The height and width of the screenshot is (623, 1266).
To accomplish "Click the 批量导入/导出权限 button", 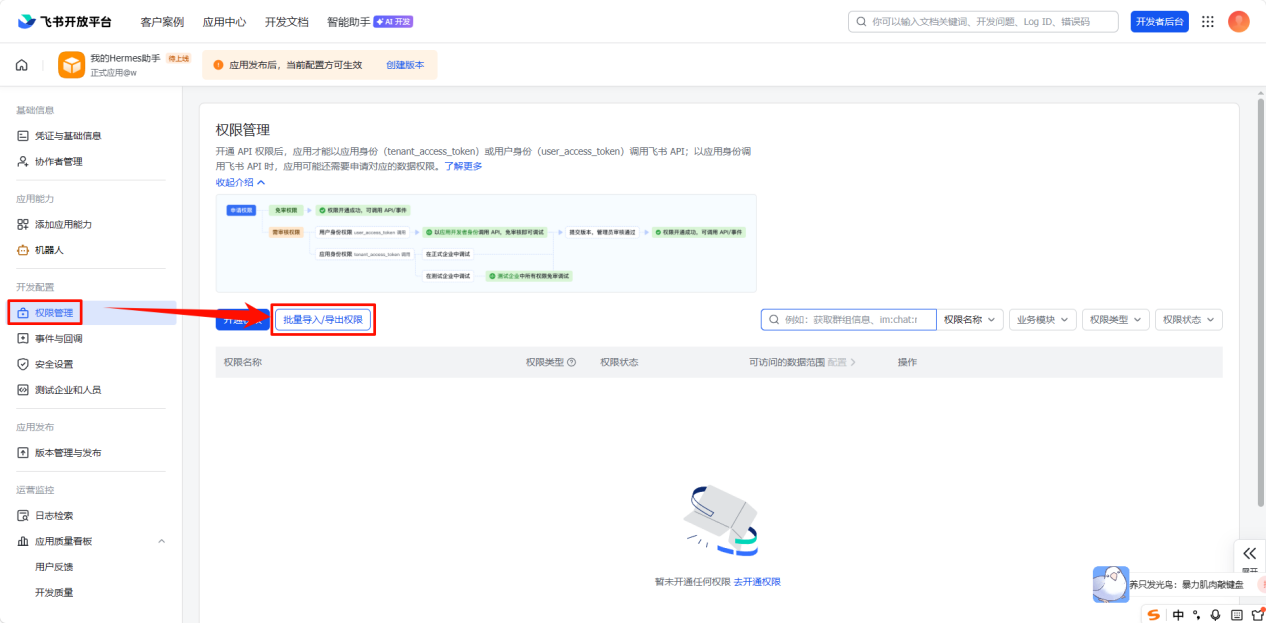I will click(323, 320).
